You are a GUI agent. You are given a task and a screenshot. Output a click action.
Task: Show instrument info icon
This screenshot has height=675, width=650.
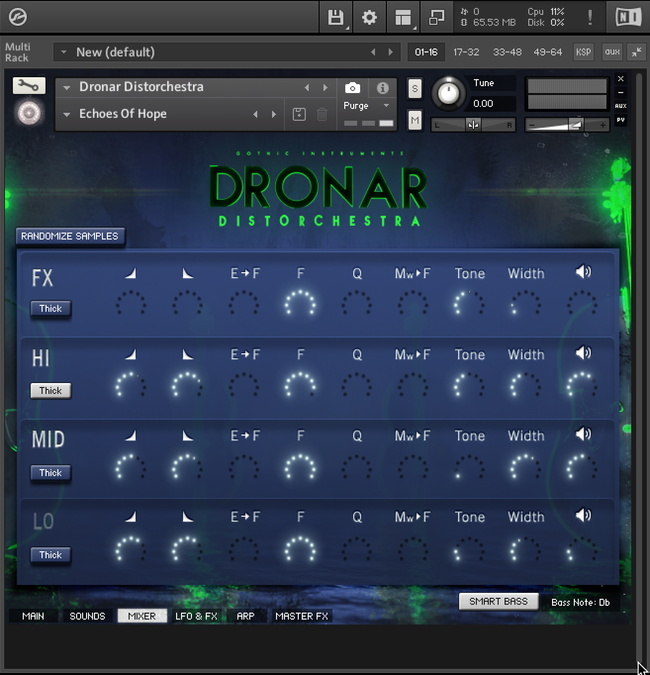[382, 88]
